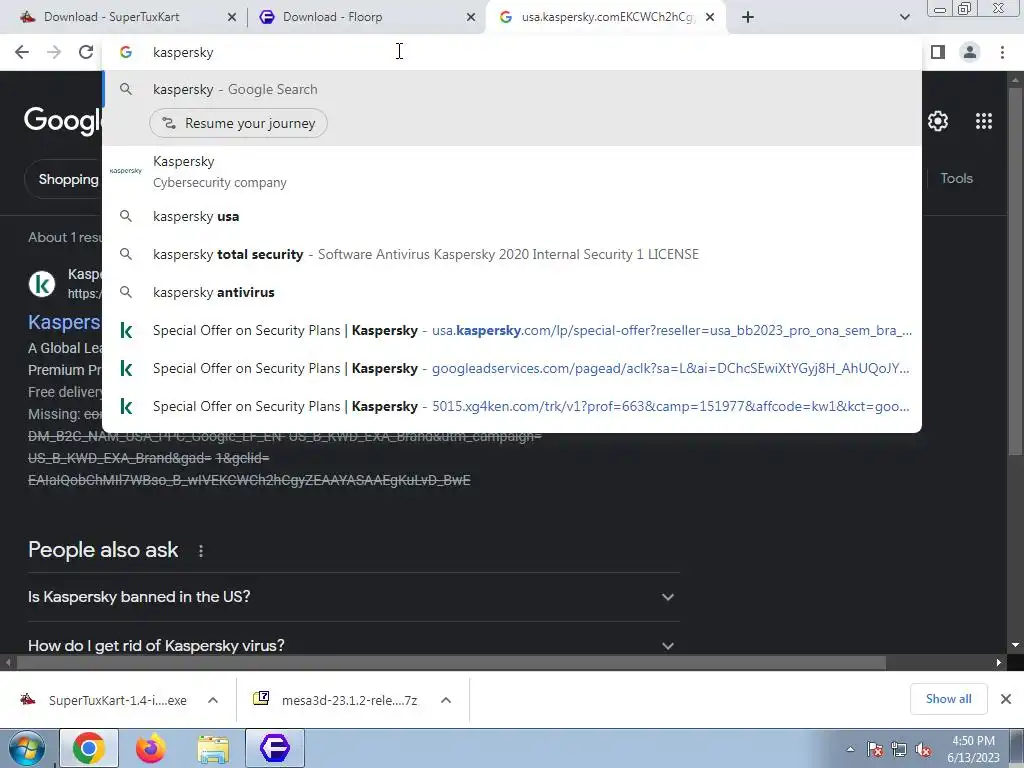Open People also ask options dots
This screenshot has width=1024, height=768.
(x=201, y=551)
